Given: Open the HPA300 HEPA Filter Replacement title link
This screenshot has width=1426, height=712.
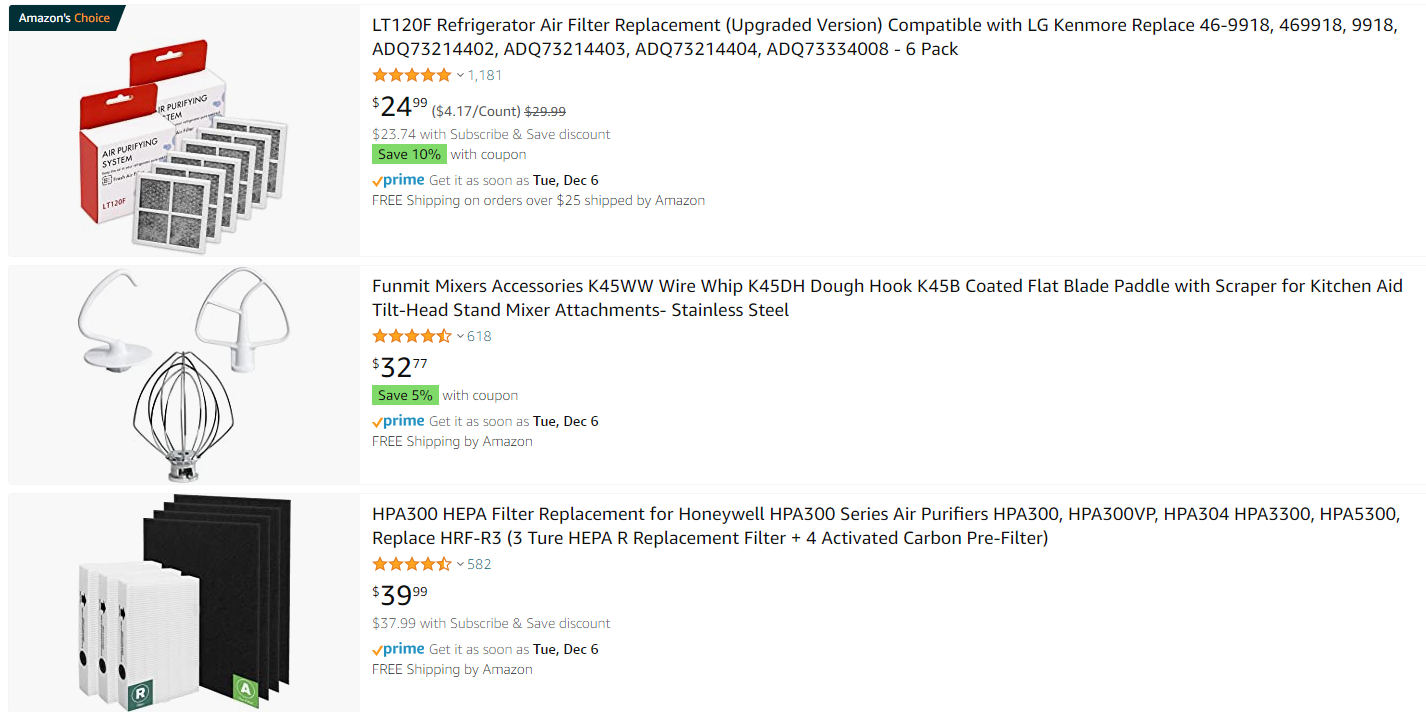Looking at the screenshot, I should tap(885, 526).
